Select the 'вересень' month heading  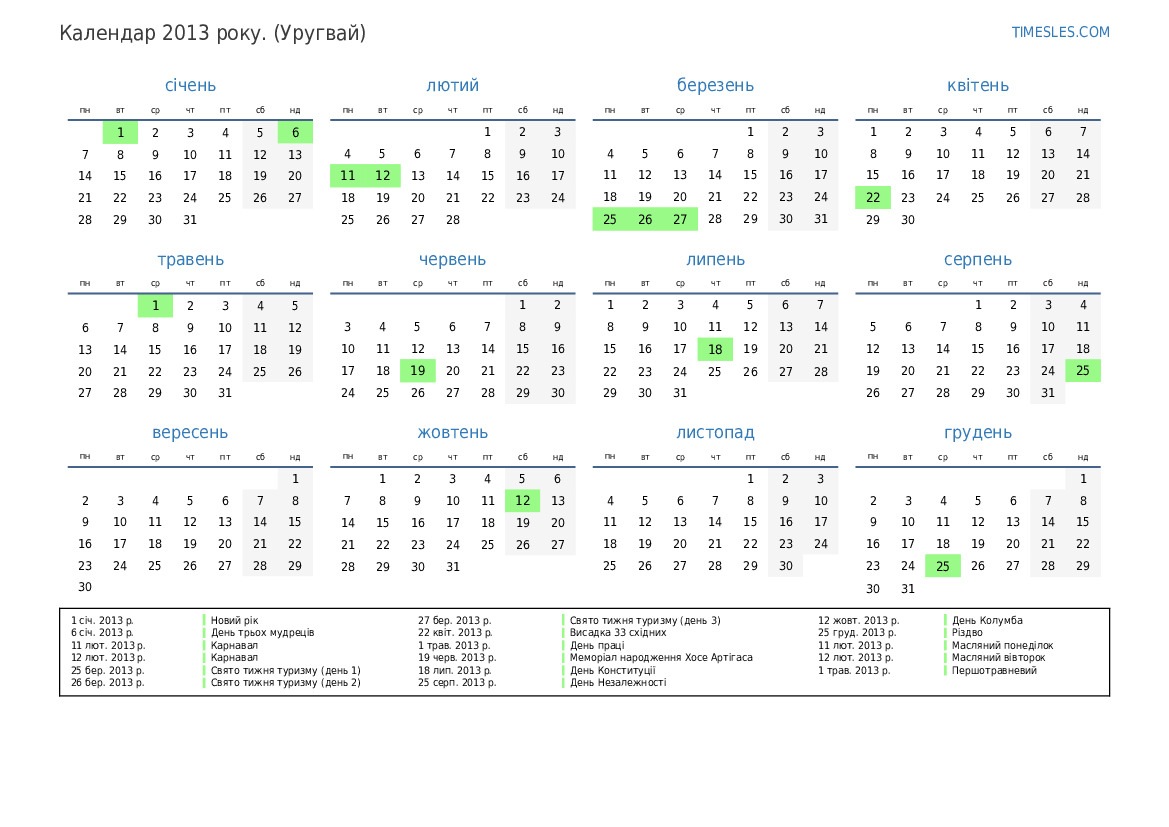click(190, 433)
